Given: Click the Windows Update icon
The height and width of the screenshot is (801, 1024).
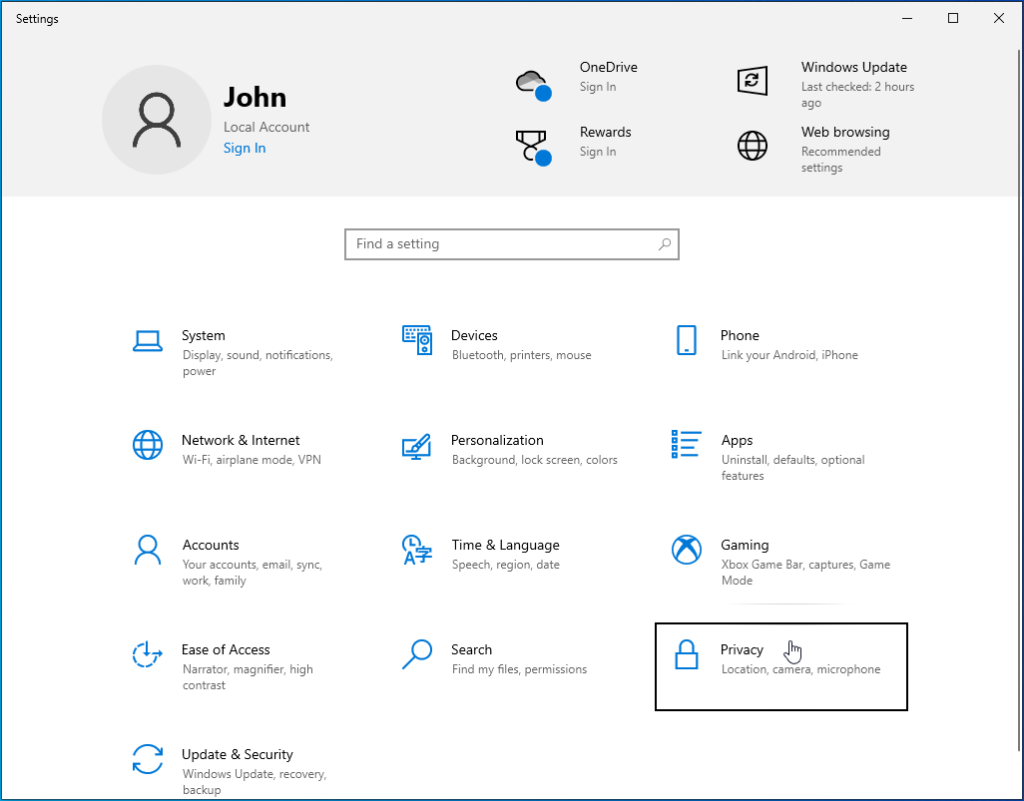Looking at the screenshot, I should [x=752, y=80].
